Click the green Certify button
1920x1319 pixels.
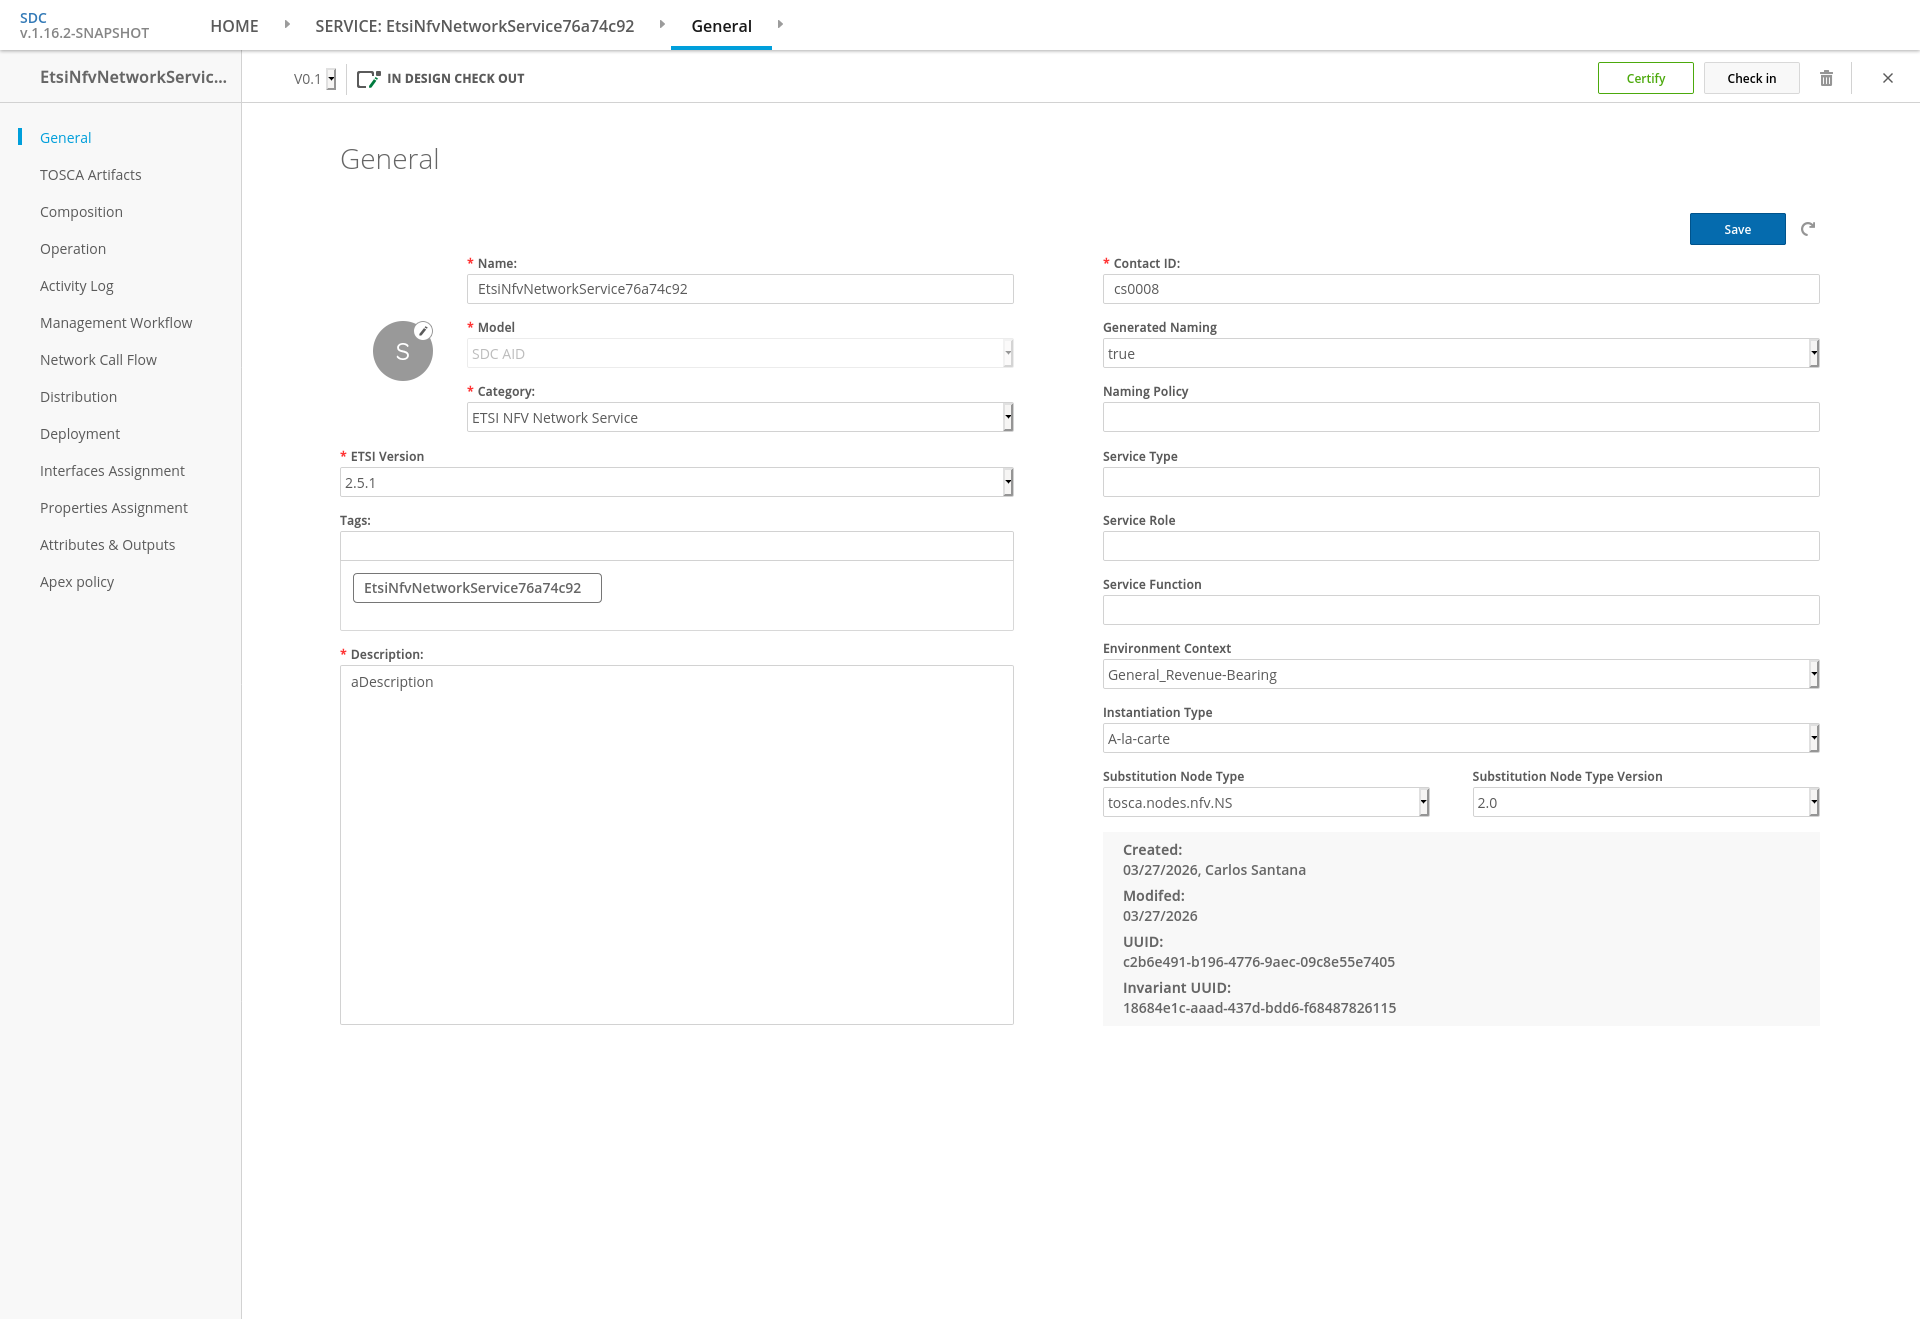pos(1645,78)
